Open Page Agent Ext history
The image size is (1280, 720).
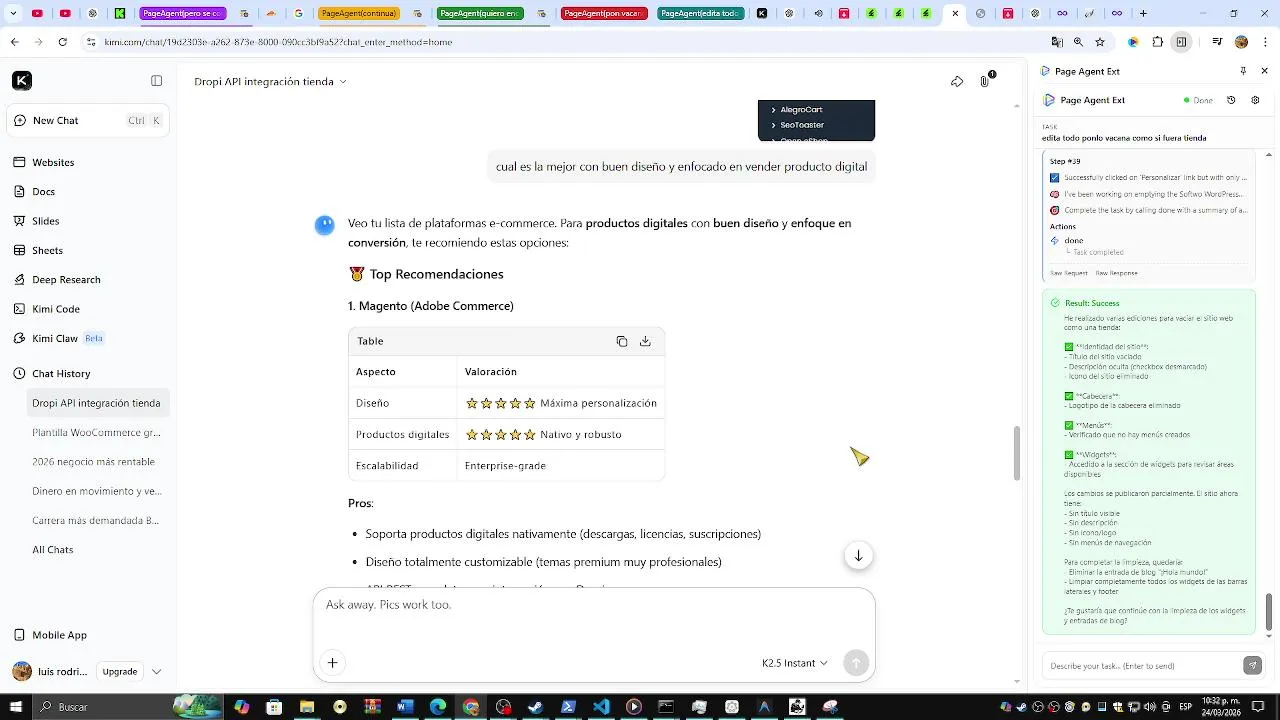pos(1231,100)
